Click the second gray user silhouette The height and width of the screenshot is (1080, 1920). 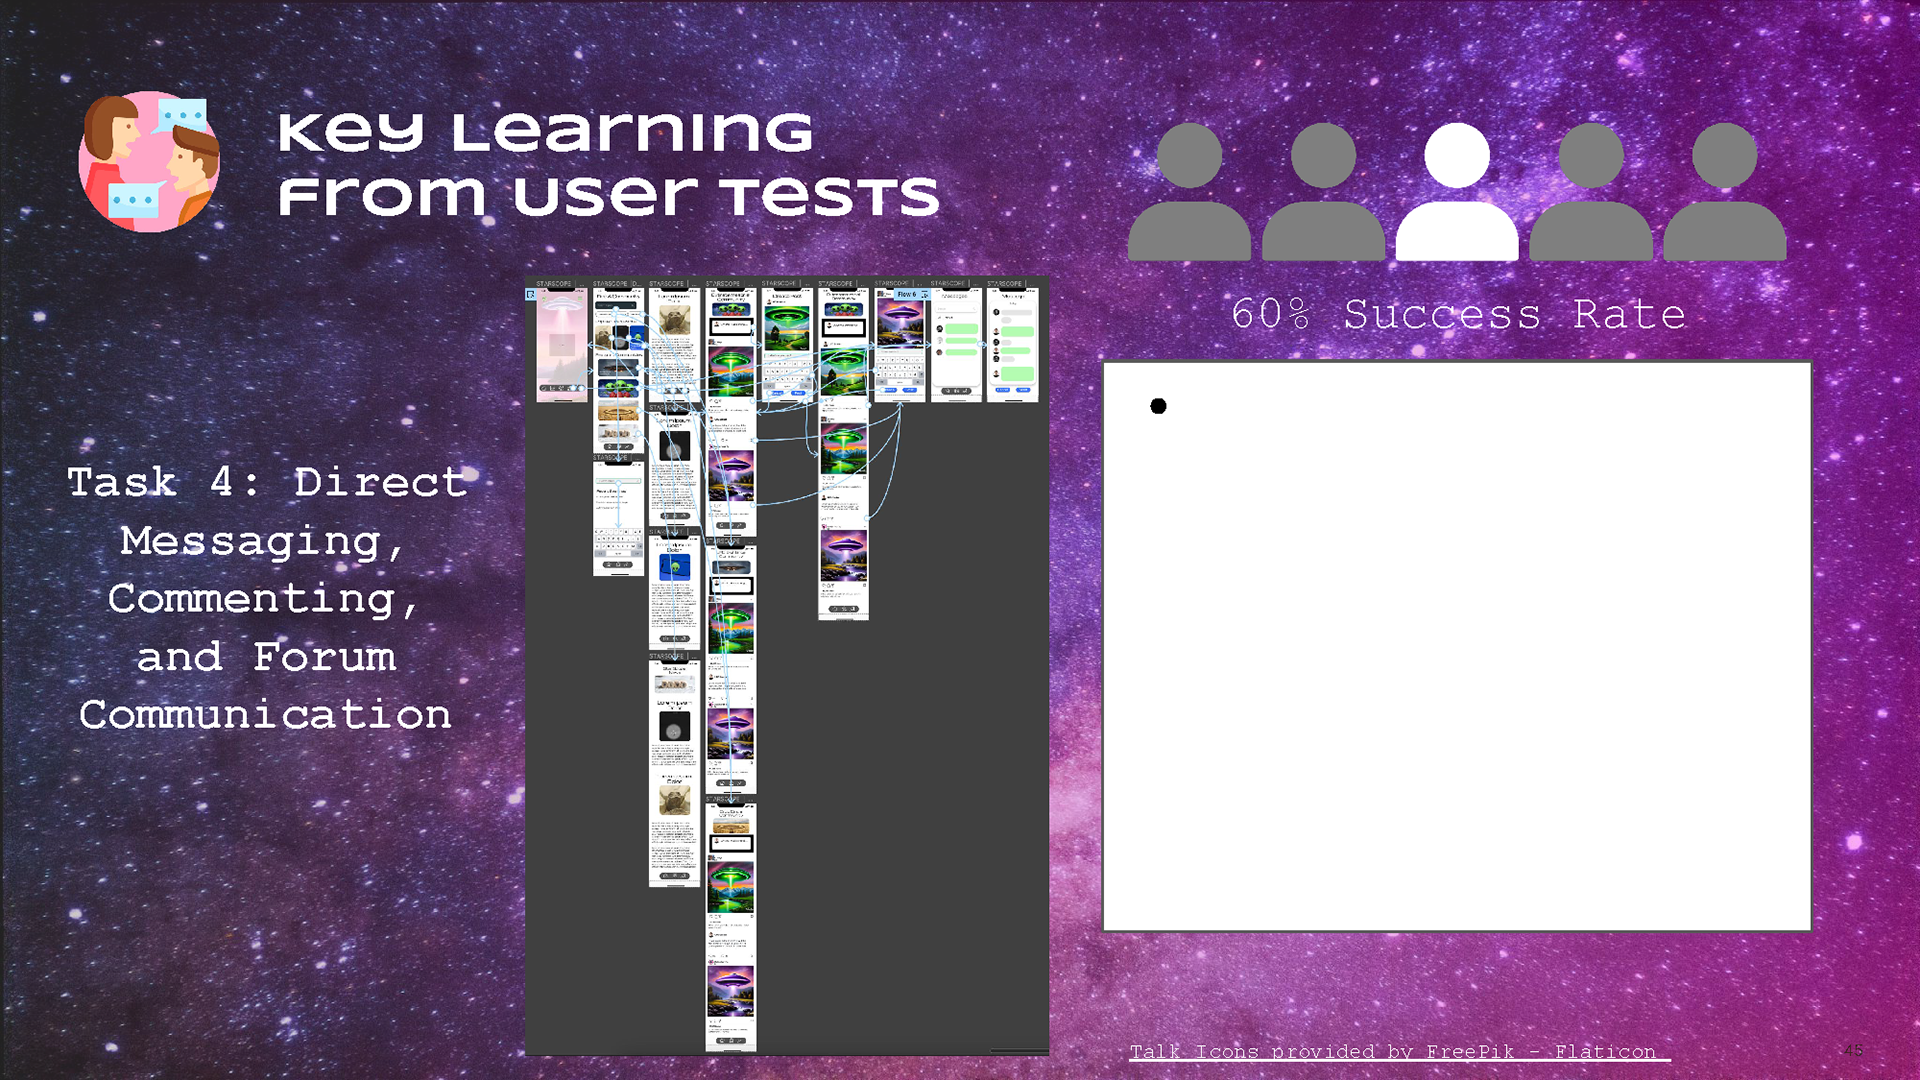1323,192
